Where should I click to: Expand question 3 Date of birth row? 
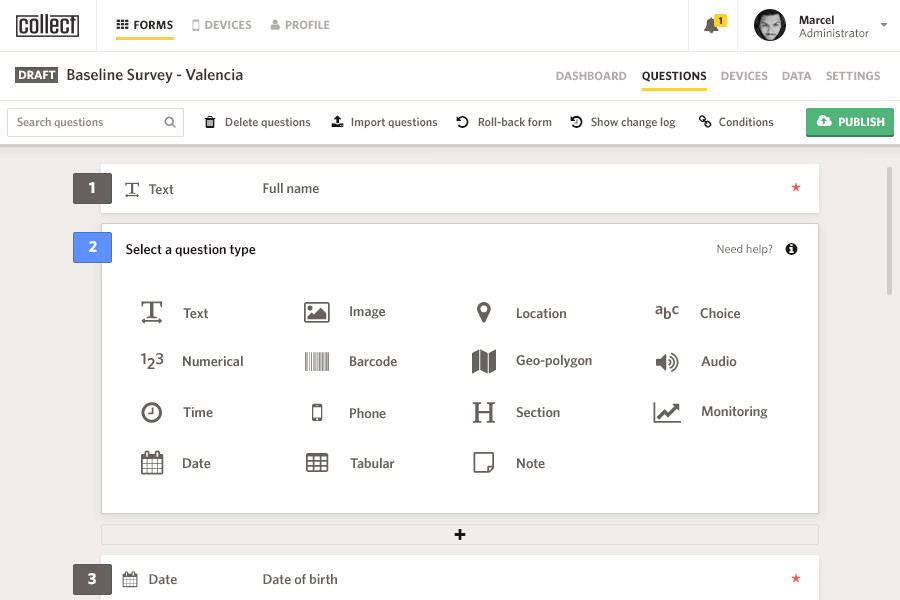[x=460, y=579]
